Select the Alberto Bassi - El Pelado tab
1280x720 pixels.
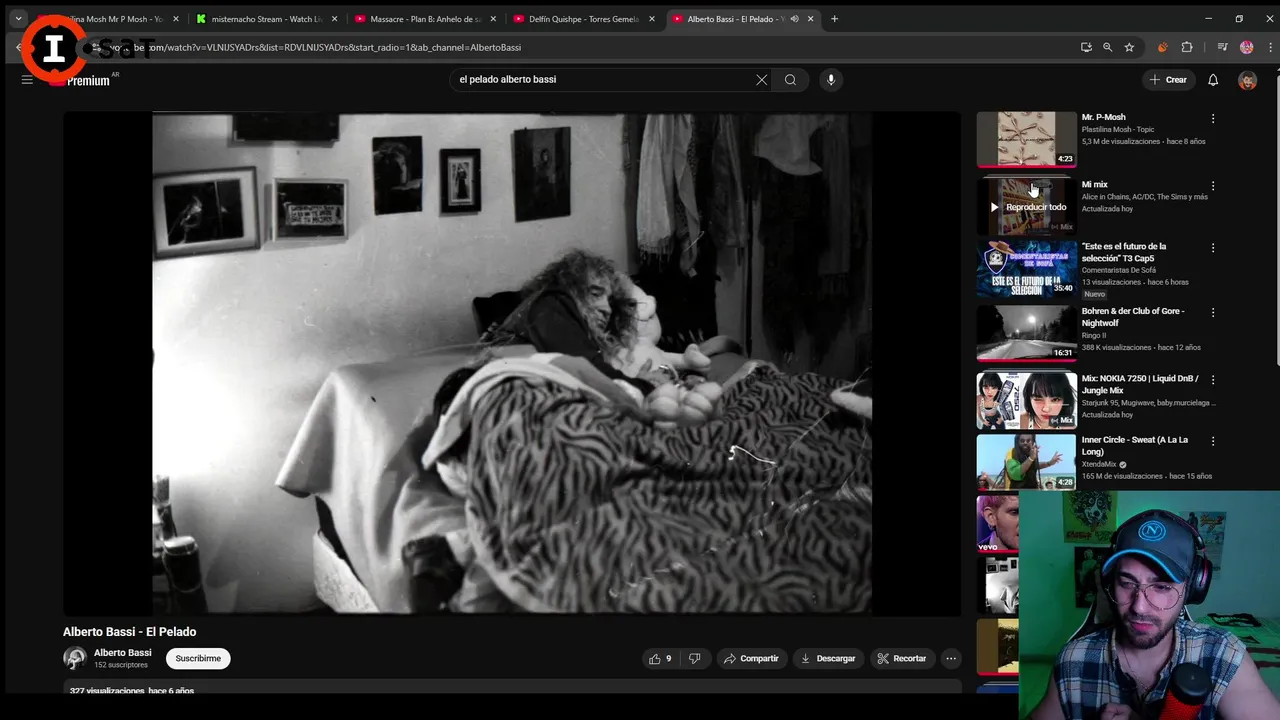tap(742, 18)
